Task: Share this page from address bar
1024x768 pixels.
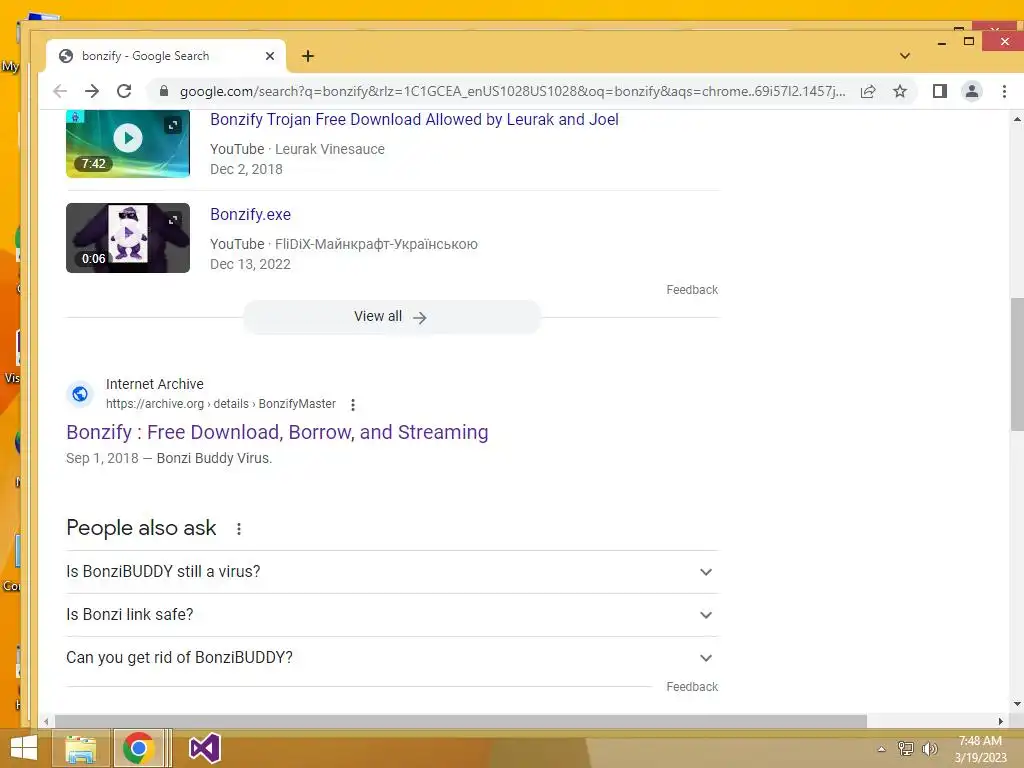Action: (x=868, y=91)
